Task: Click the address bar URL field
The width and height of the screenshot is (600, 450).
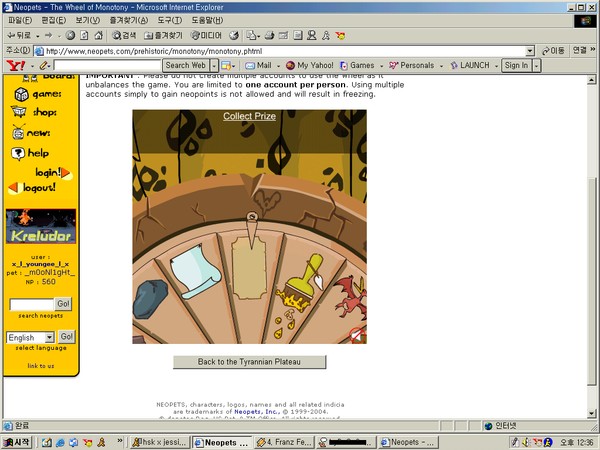Action: [280, 51]
